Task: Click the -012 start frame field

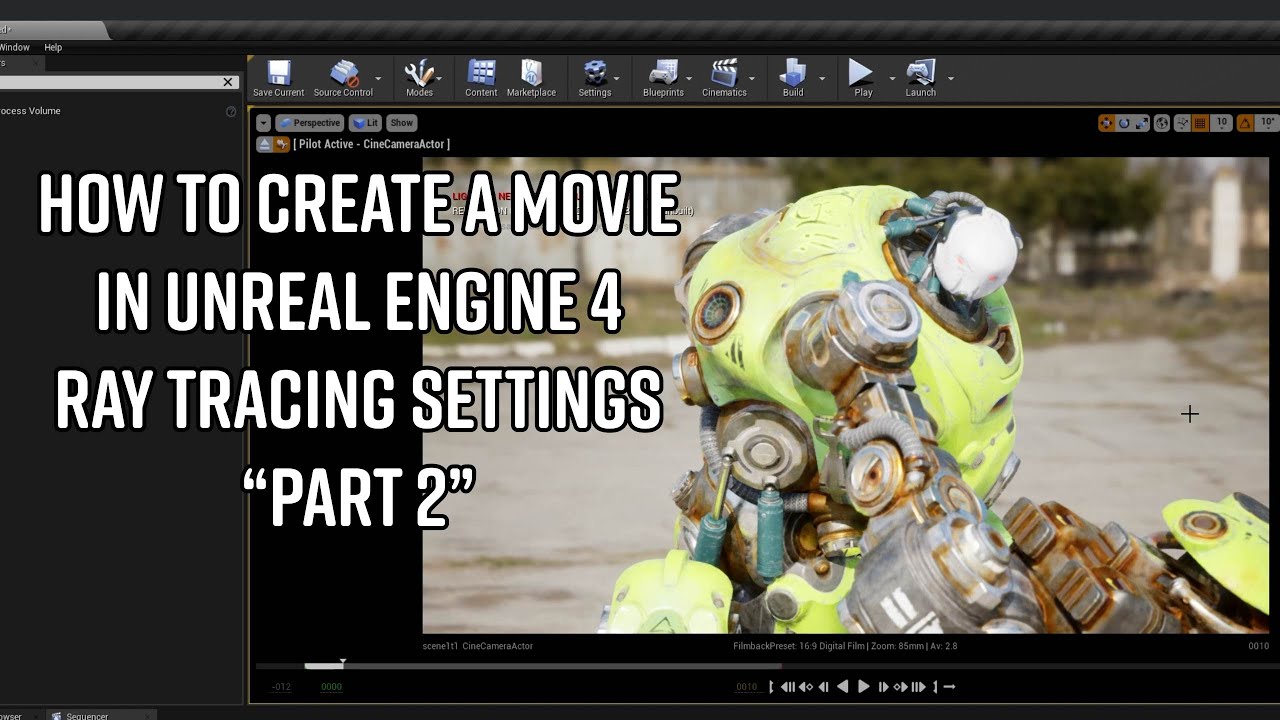Action: (281, 687)
